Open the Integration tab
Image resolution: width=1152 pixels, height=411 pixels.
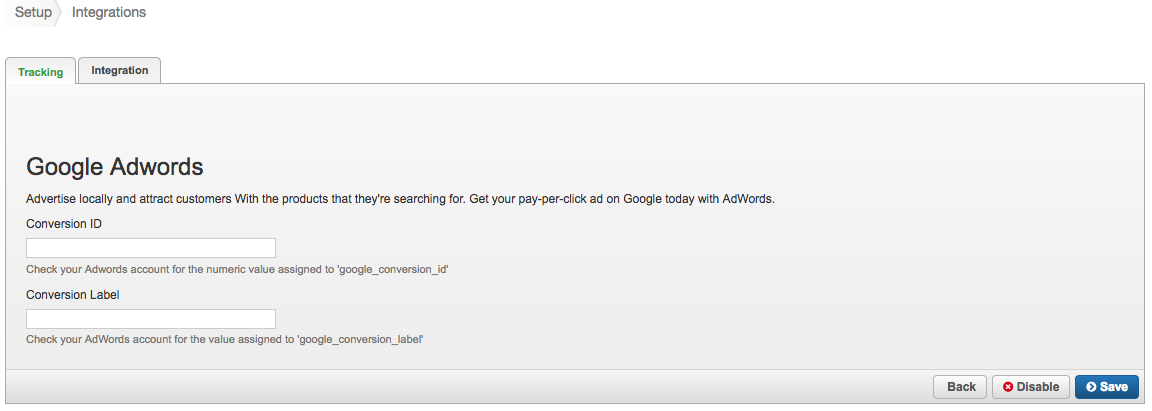[x=119, y=70]
